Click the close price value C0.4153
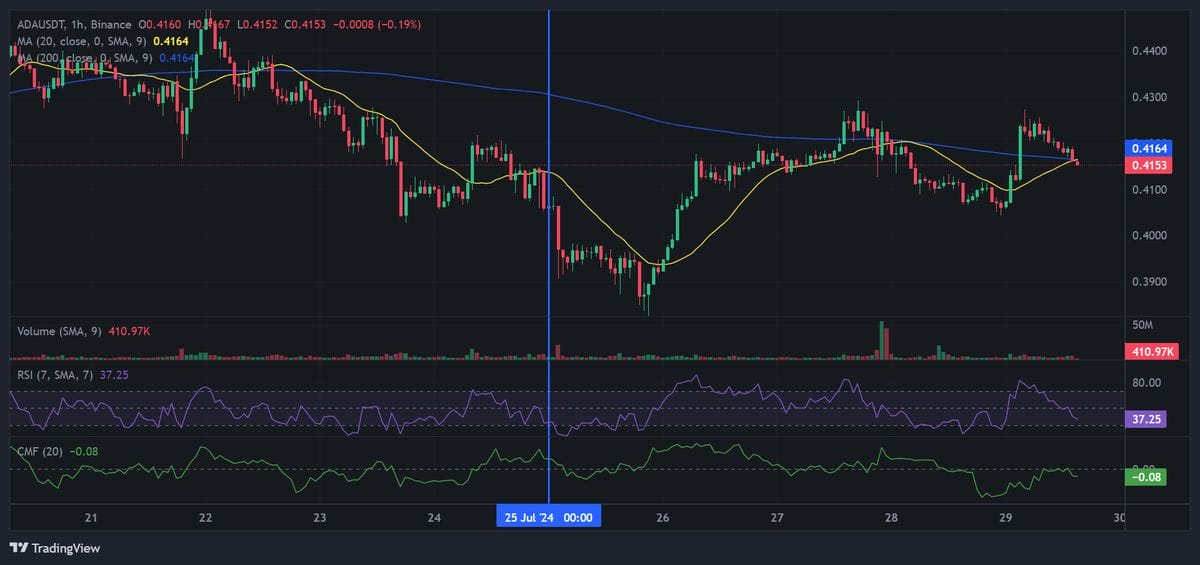 (306, 23)
